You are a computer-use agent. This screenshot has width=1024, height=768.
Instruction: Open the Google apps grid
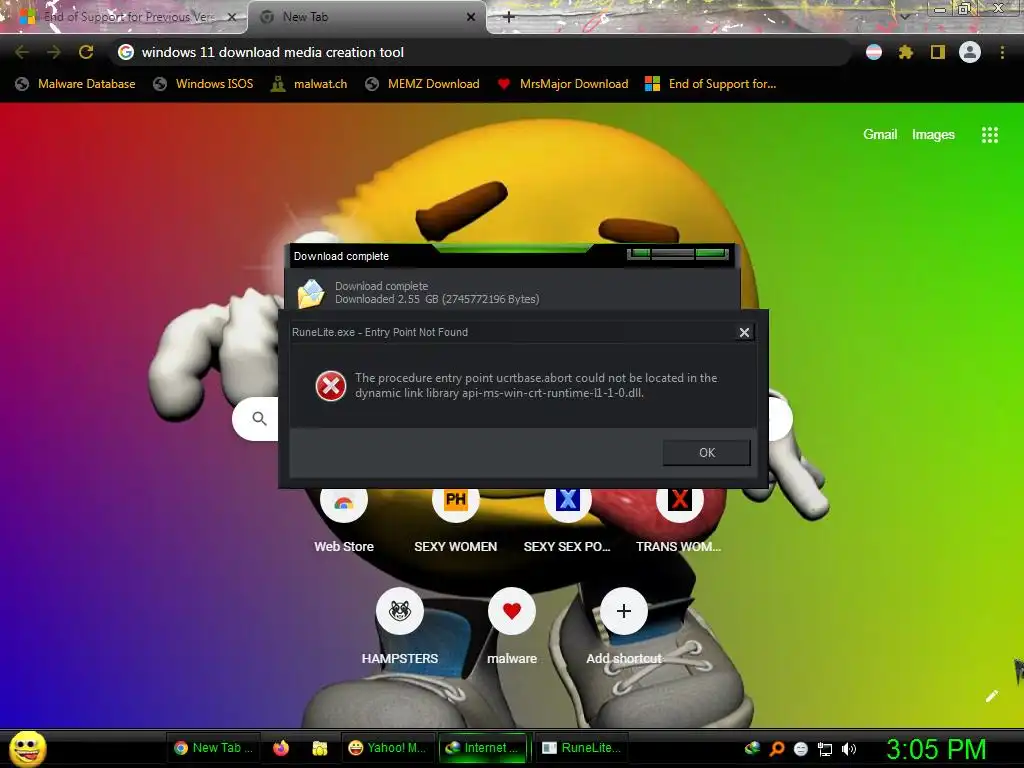989,135
